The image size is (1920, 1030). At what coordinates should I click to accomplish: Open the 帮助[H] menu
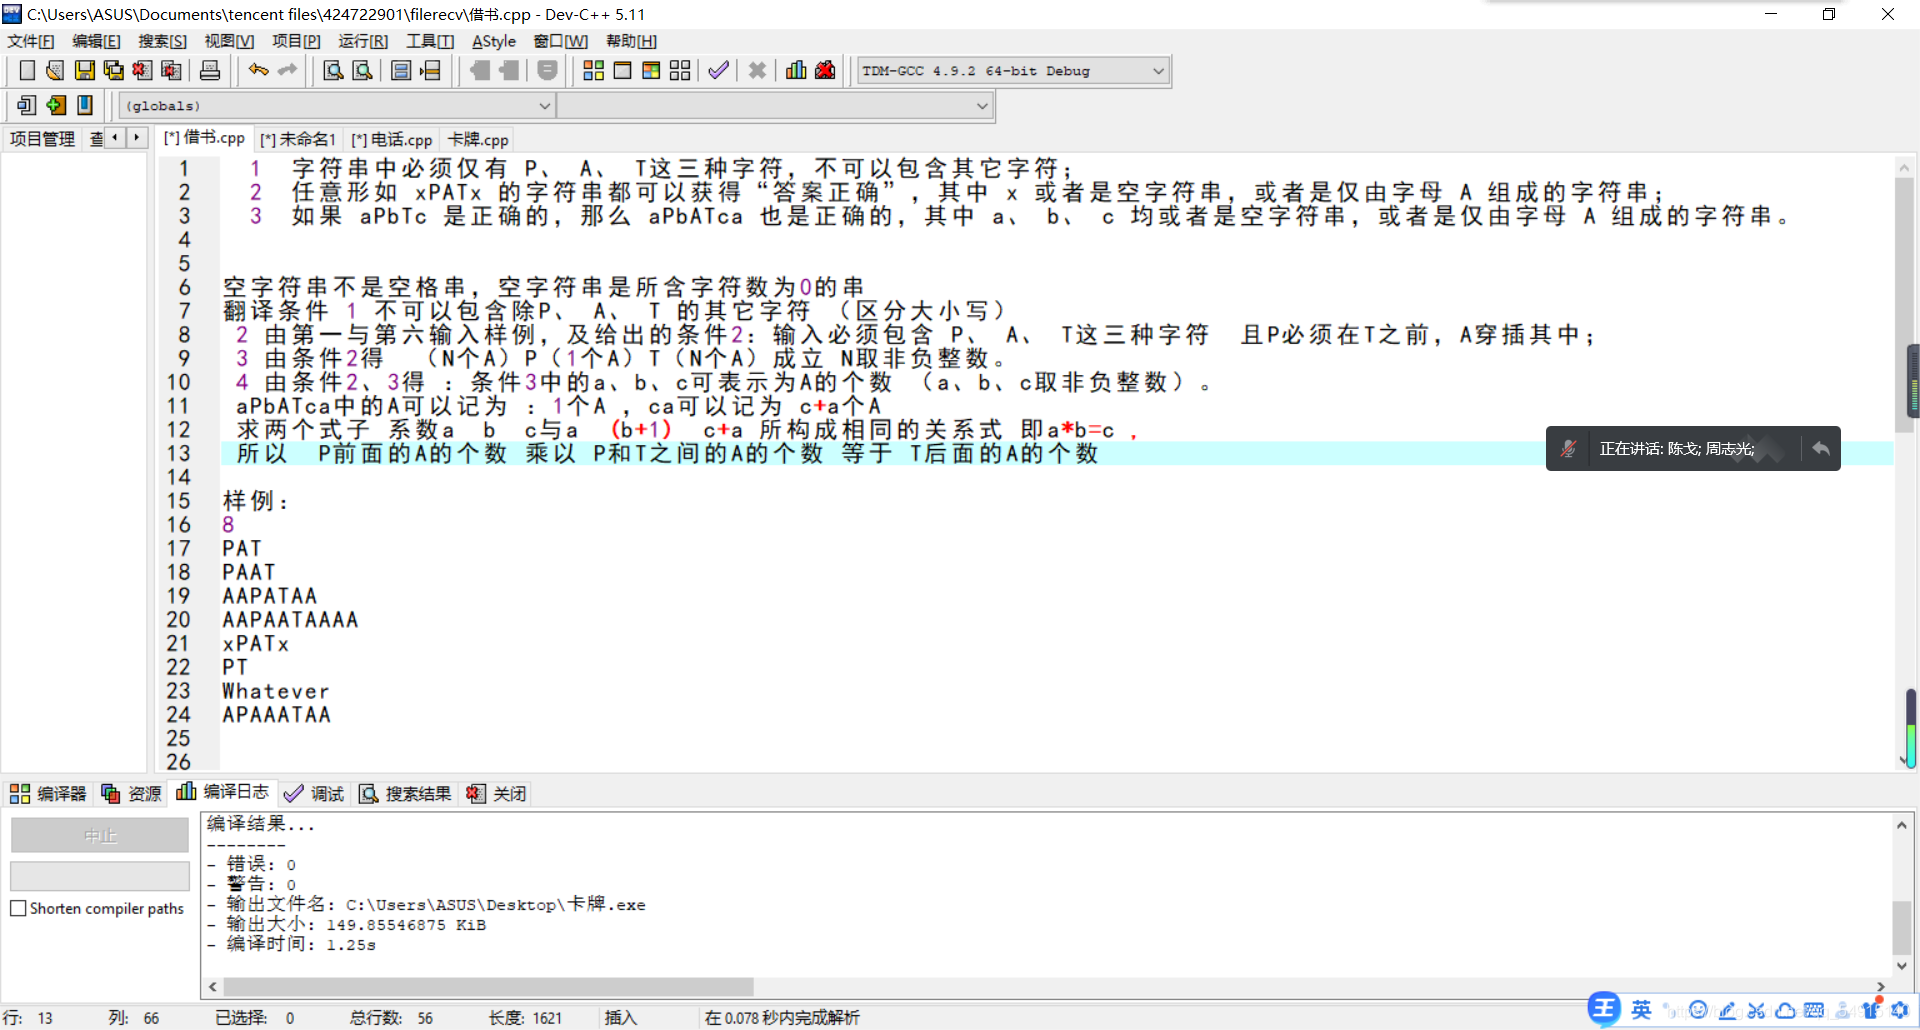pos(631,41)
